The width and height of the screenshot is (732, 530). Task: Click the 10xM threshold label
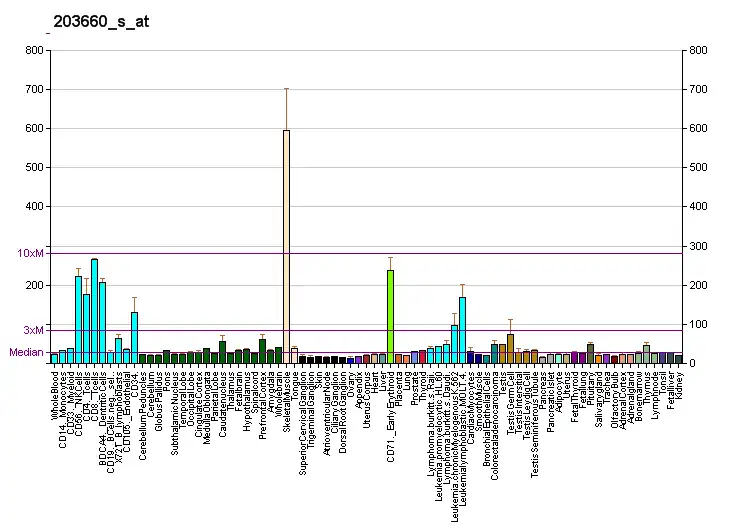pos(31,253)
